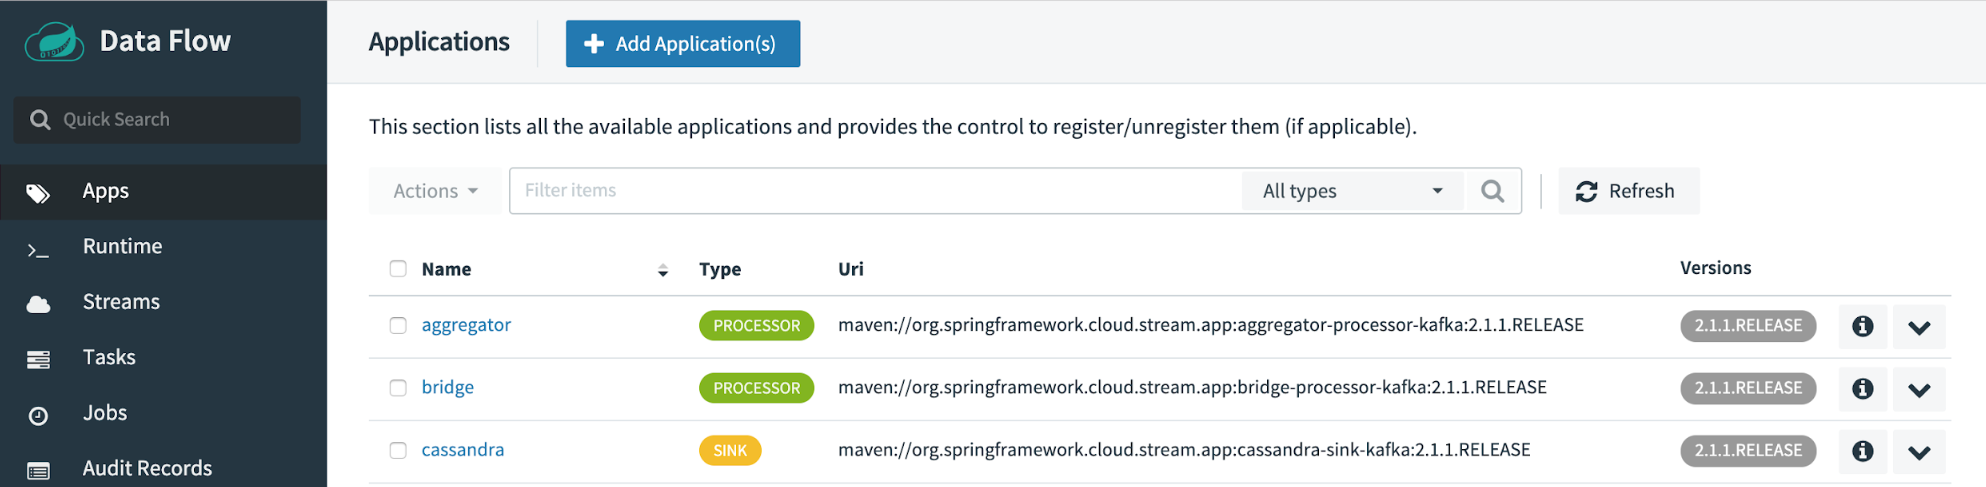Open the Actions dropdown

click(x=435, y=191)
